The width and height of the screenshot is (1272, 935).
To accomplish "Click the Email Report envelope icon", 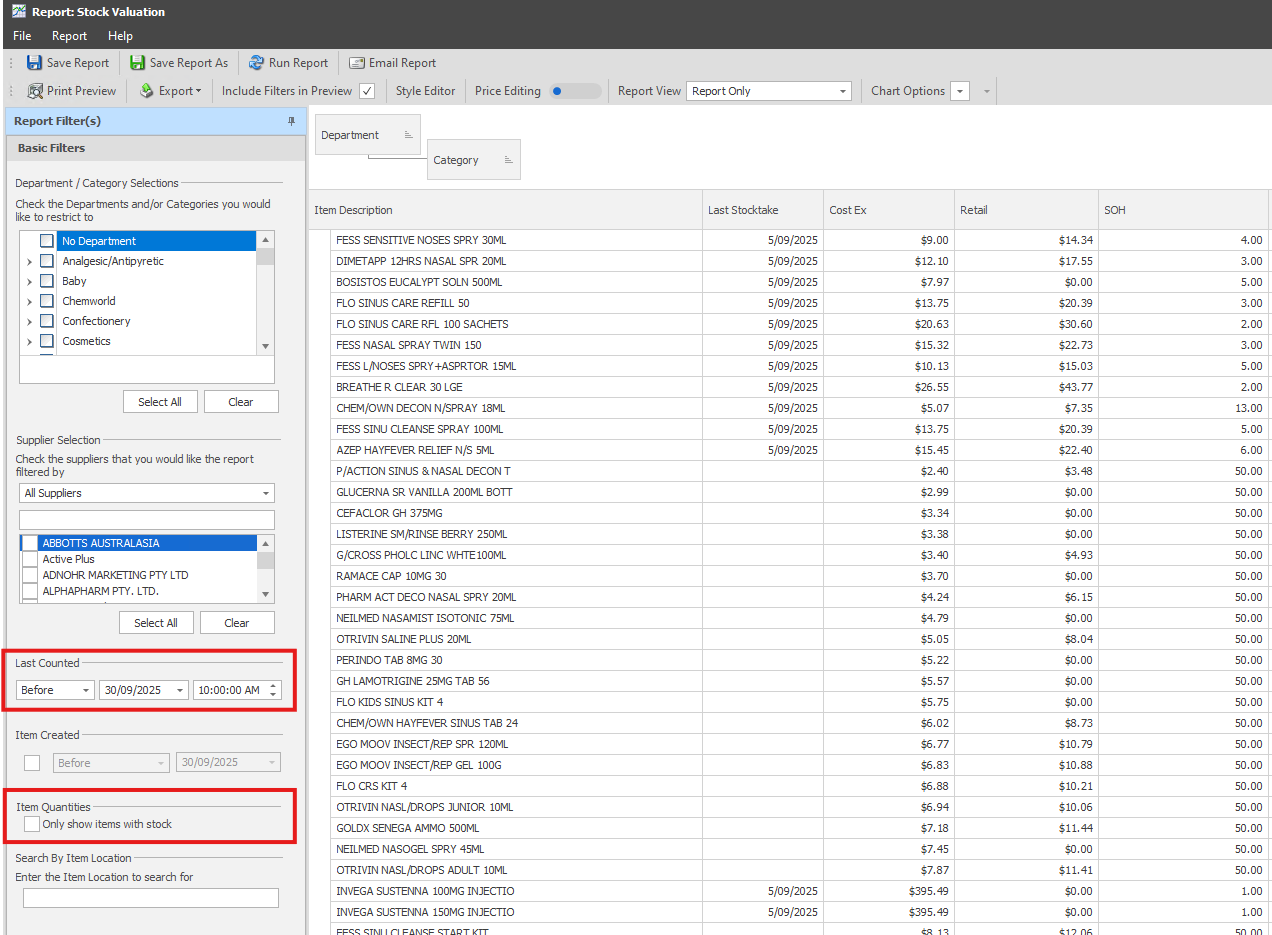I will [x=357, y=63].
